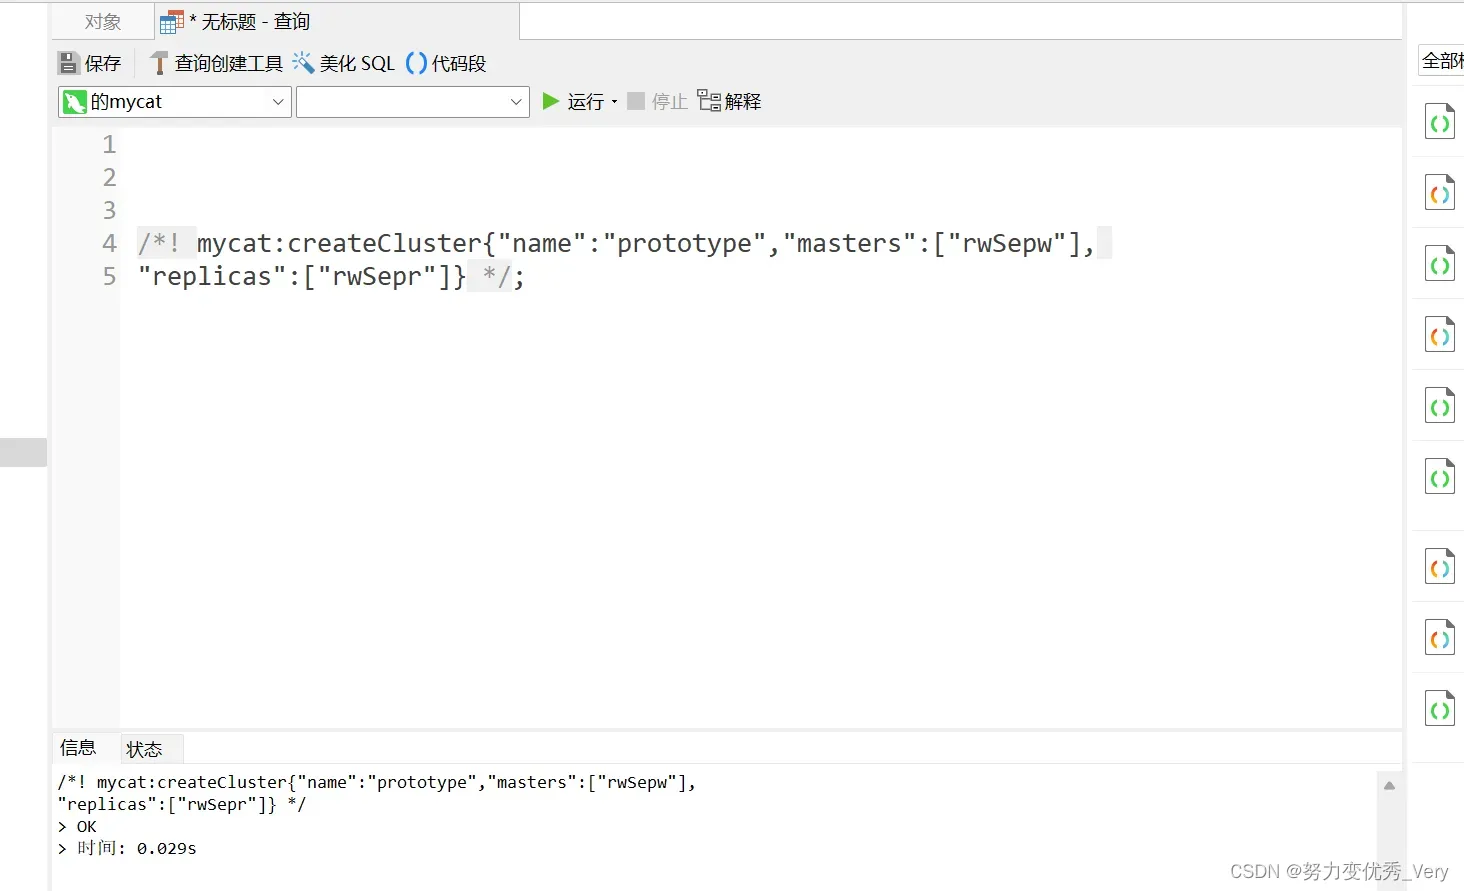
Task: Click the "replicas":["rwSepr"] text on line 5
Action: 295,276
